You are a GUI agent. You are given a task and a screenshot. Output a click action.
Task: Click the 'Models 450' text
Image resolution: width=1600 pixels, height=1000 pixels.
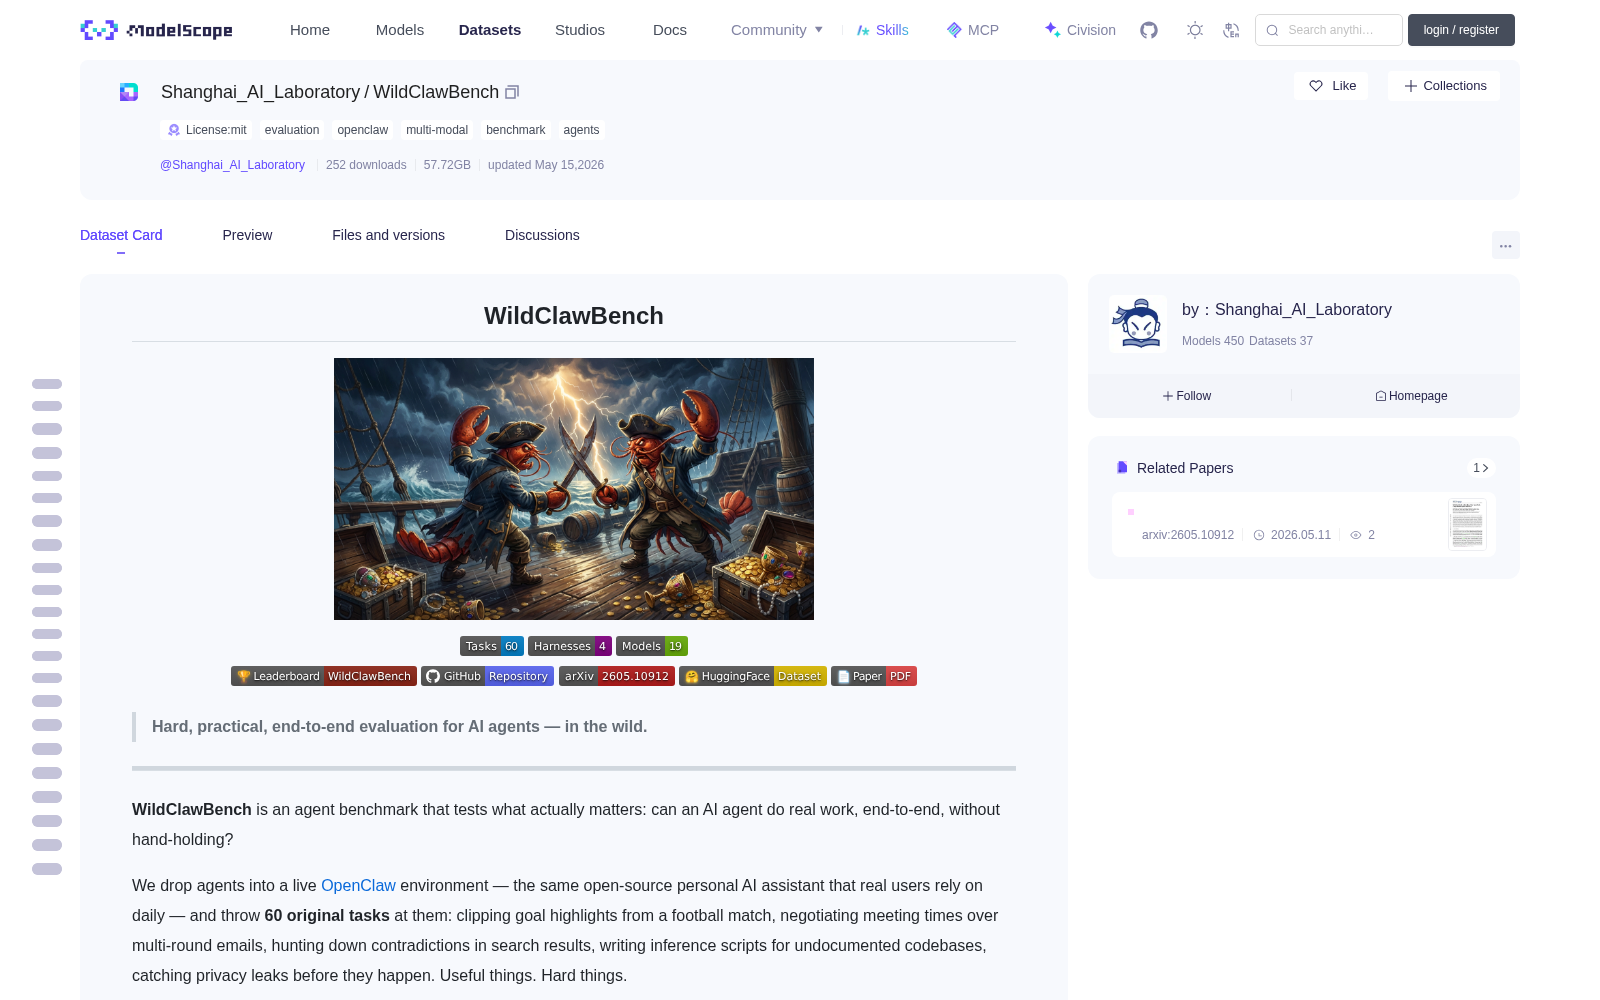coord(1213,341)
